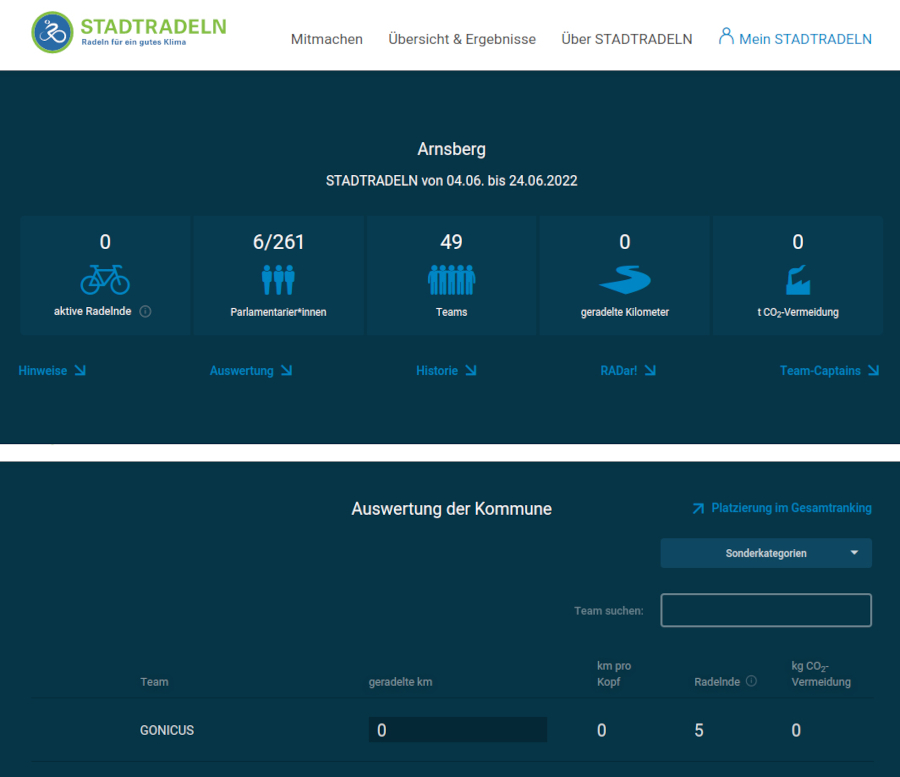The image size is (900, 777).
Task: Select the GONICUS team row name
Action: [x=167, y=730]
